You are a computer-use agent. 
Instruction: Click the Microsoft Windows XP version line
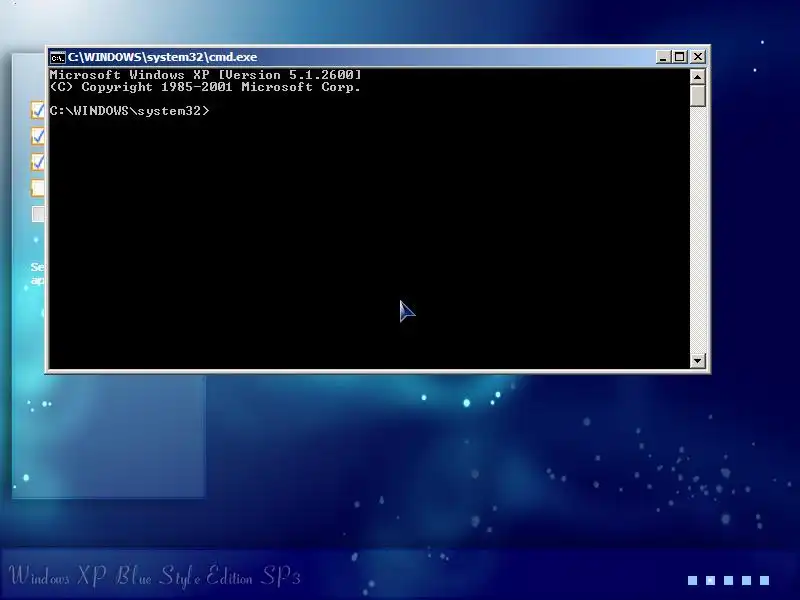(x=206, y=74)
